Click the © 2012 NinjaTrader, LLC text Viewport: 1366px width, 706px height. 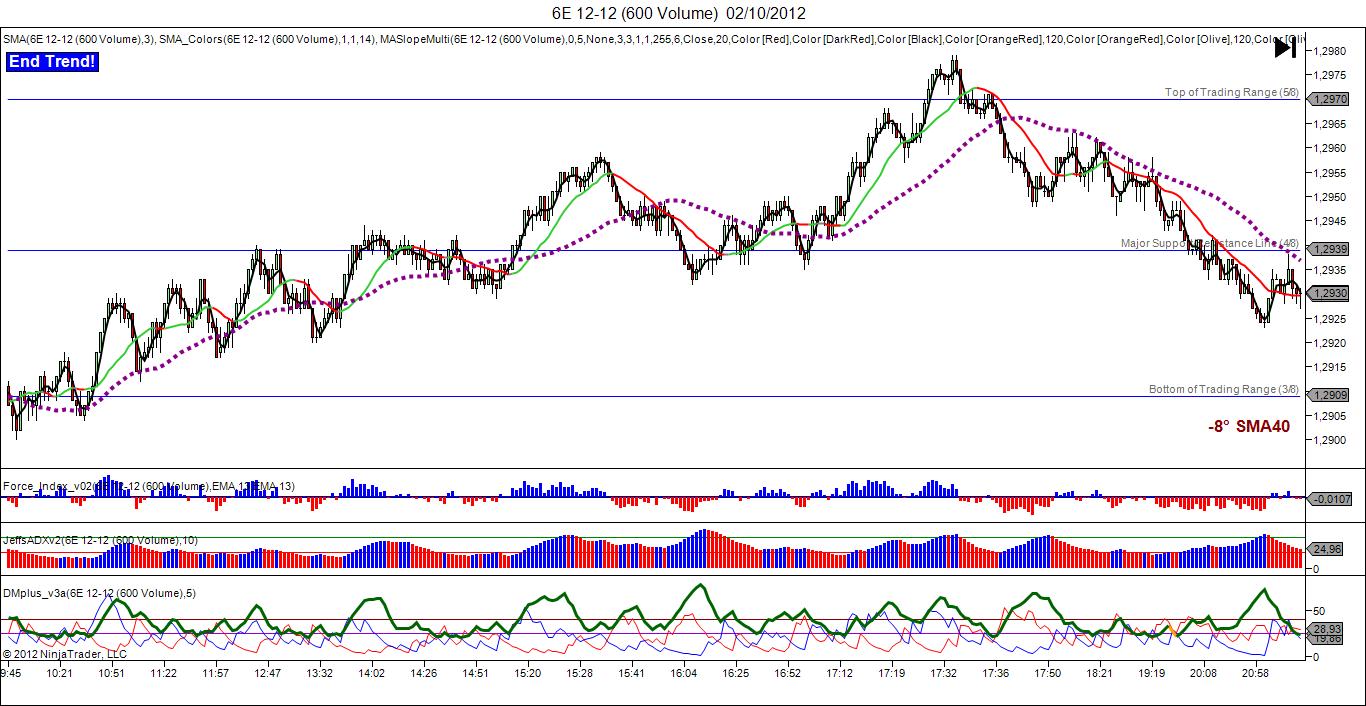(x=64, y=654)
